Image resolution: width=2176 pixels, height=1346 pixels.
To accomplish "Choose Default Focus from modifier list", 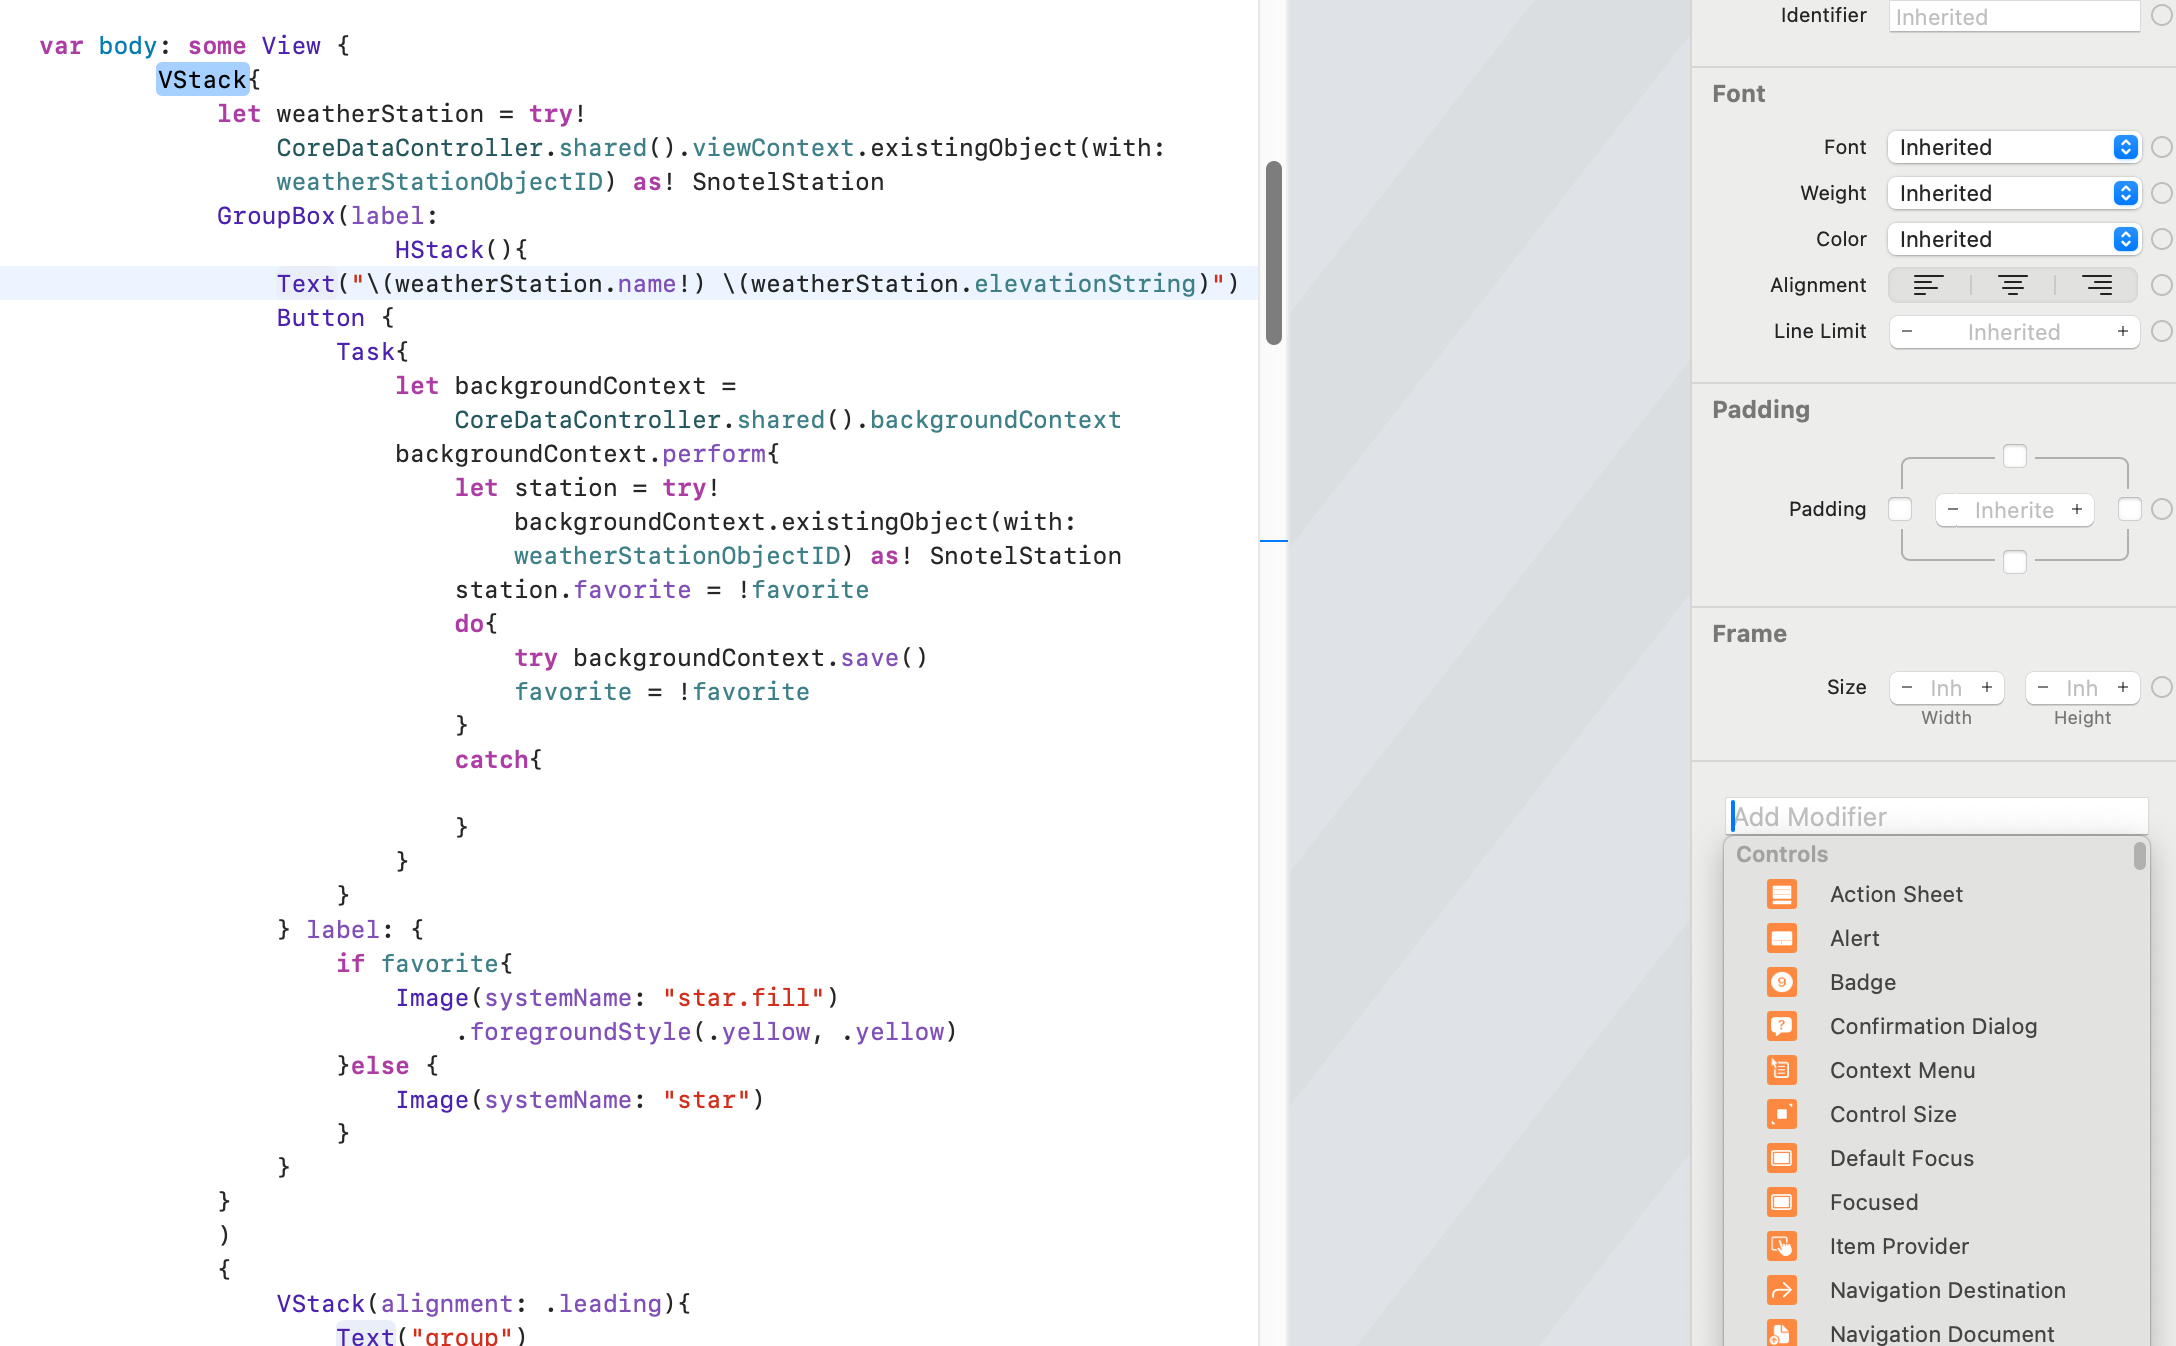I will [x=1901, y=1158].
